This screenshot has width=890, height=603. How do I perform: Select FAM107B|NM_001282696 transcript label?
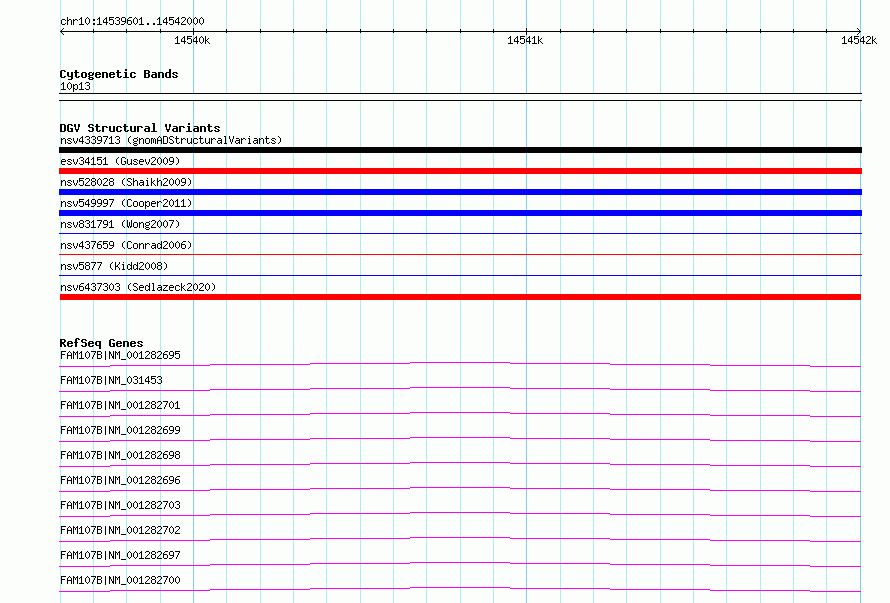point(120,480)
